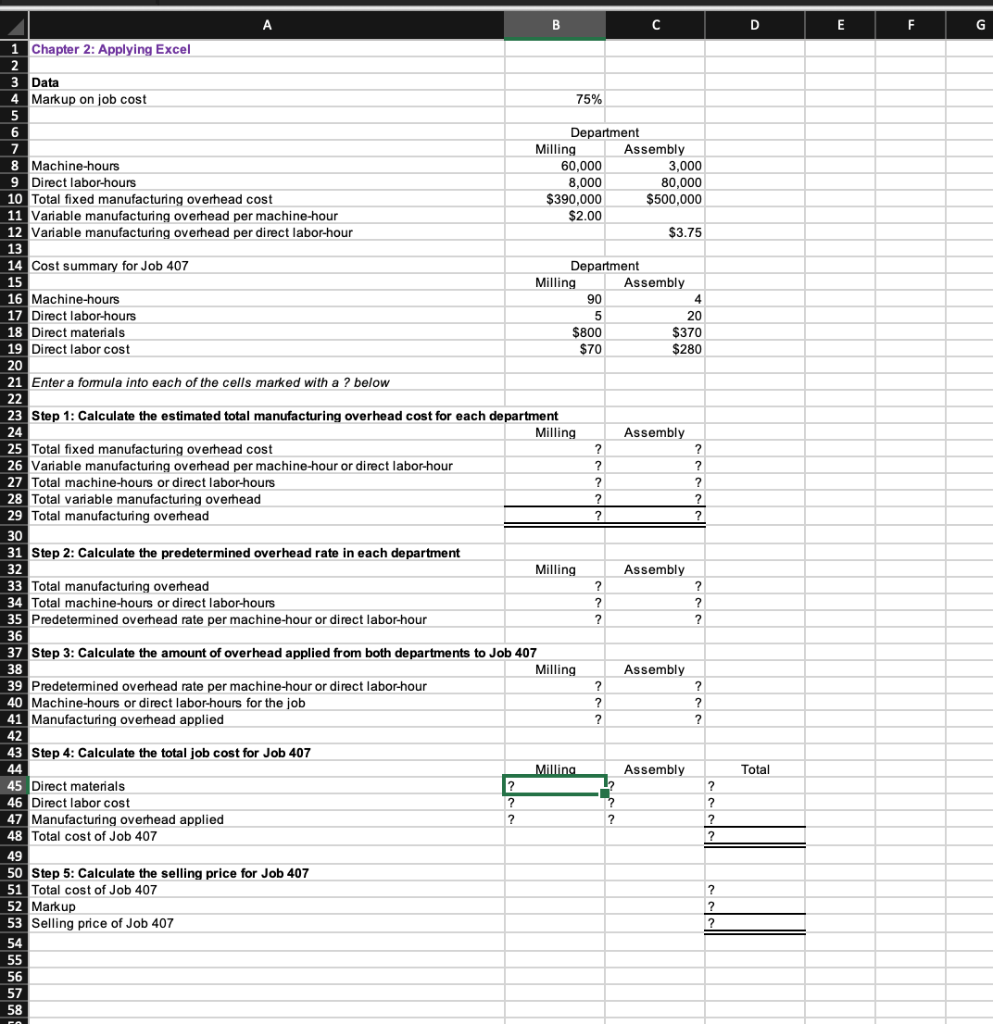Select Milling ? cell in row 33
This screenshot has width=993, height=1024.
555,586
